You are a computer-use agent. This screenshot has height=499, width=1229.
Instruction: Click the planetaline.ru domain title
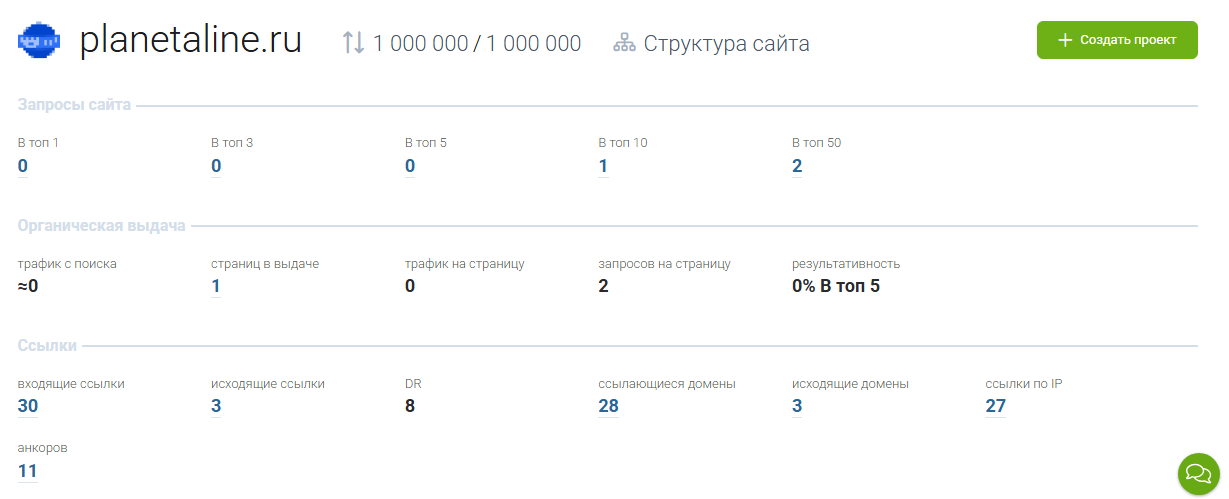point(191,41)
